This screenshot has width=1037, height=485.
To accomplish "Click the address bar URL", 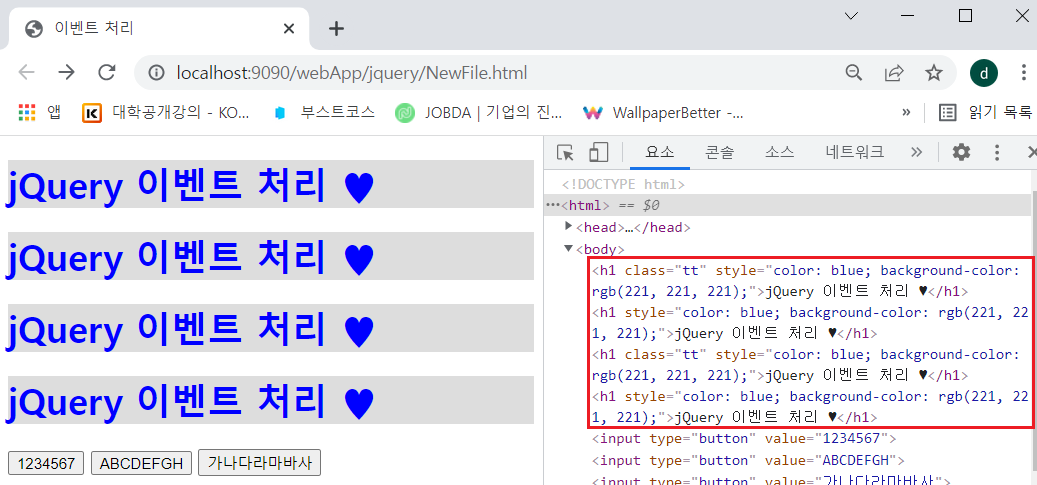I will pyautogui.click(x=352, y=73).
